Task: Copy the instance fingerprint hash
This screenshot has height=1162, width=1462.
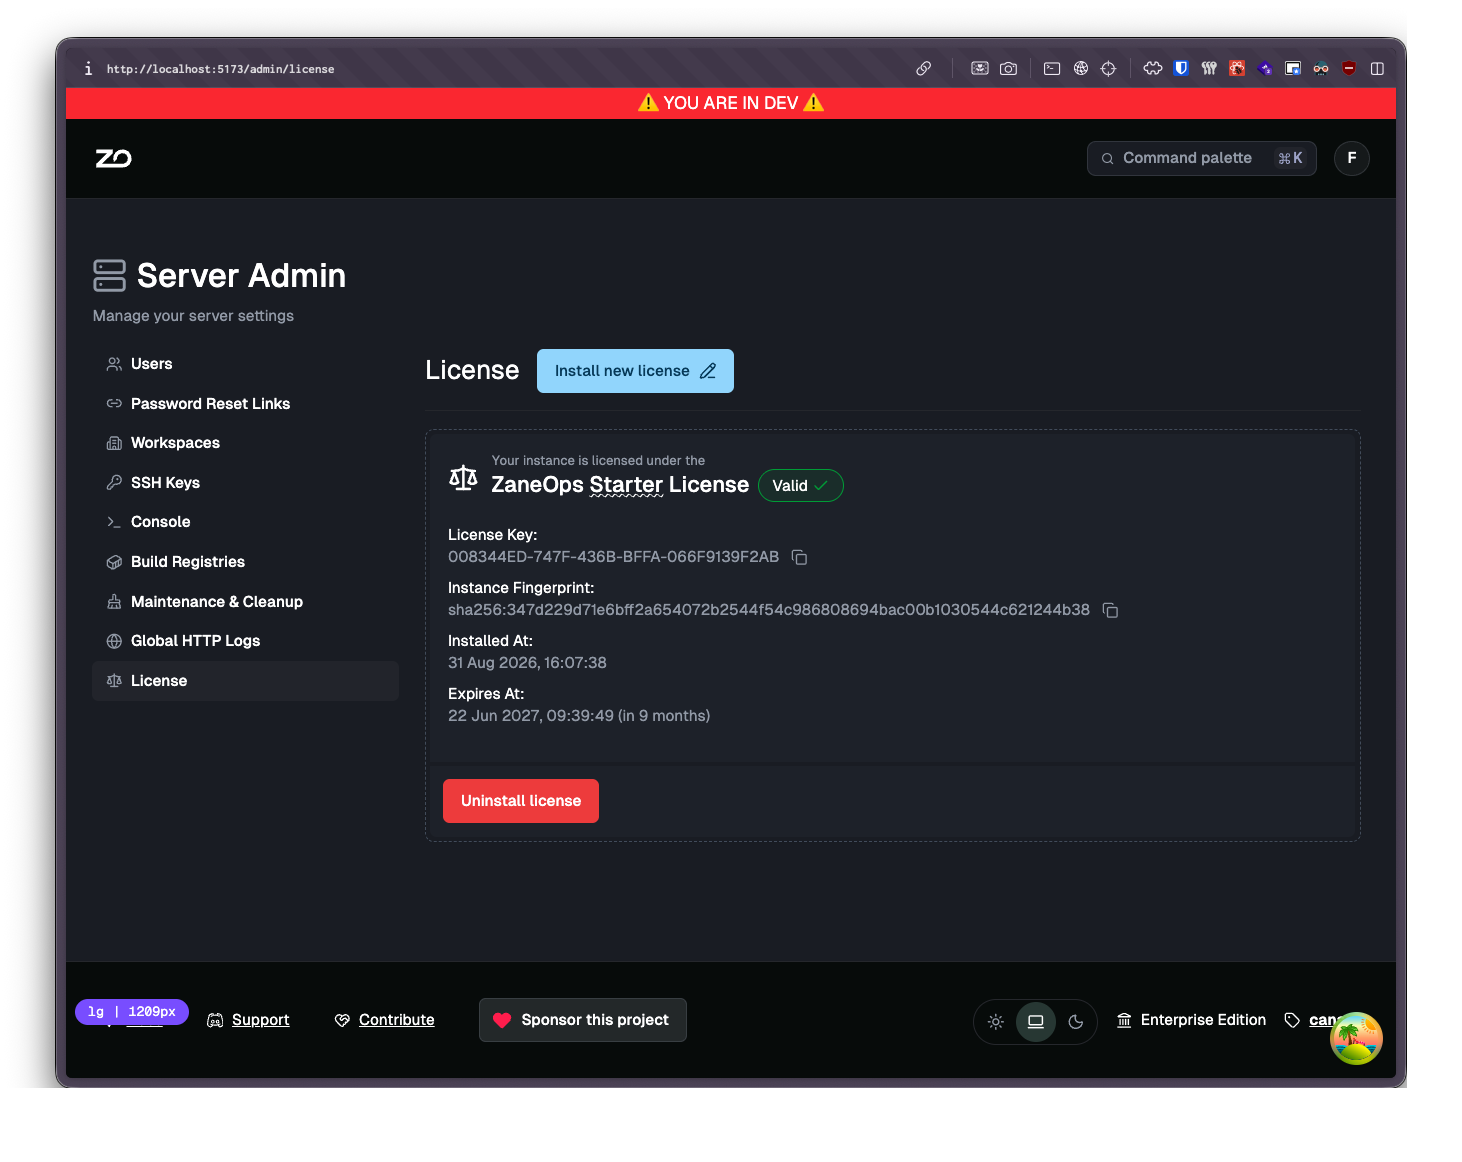Action: click(x=1110, y=610)
